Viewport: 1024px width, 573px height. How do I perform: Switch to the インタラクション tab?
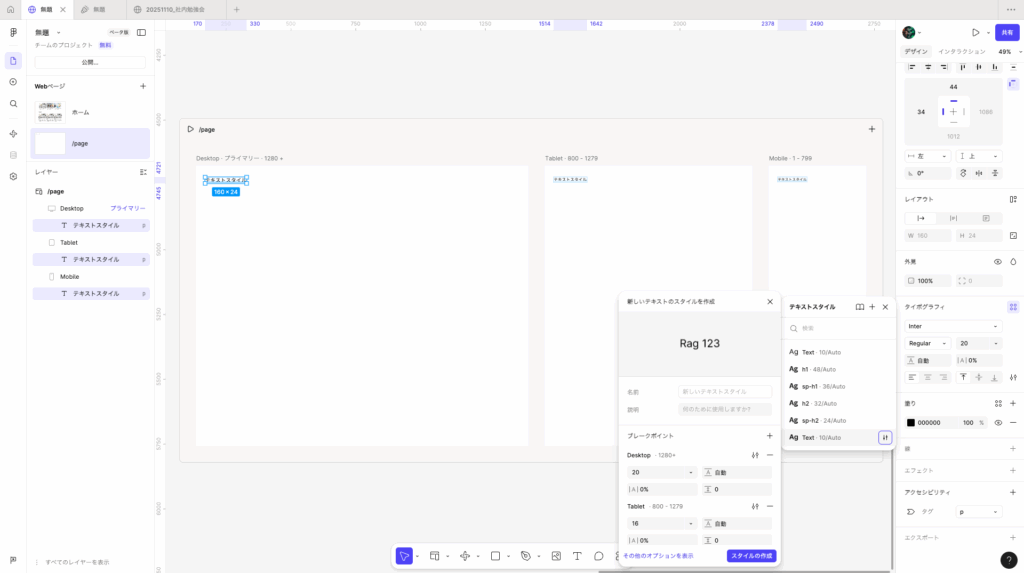tap(961, 51)
